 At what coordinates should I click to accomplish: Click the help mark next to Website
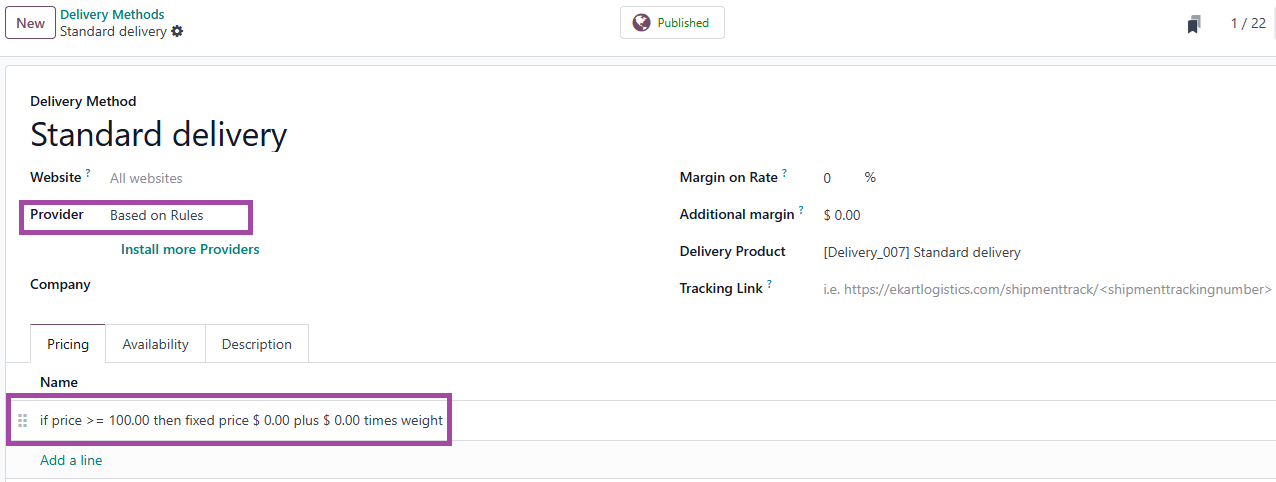click(x=88, y=173)
